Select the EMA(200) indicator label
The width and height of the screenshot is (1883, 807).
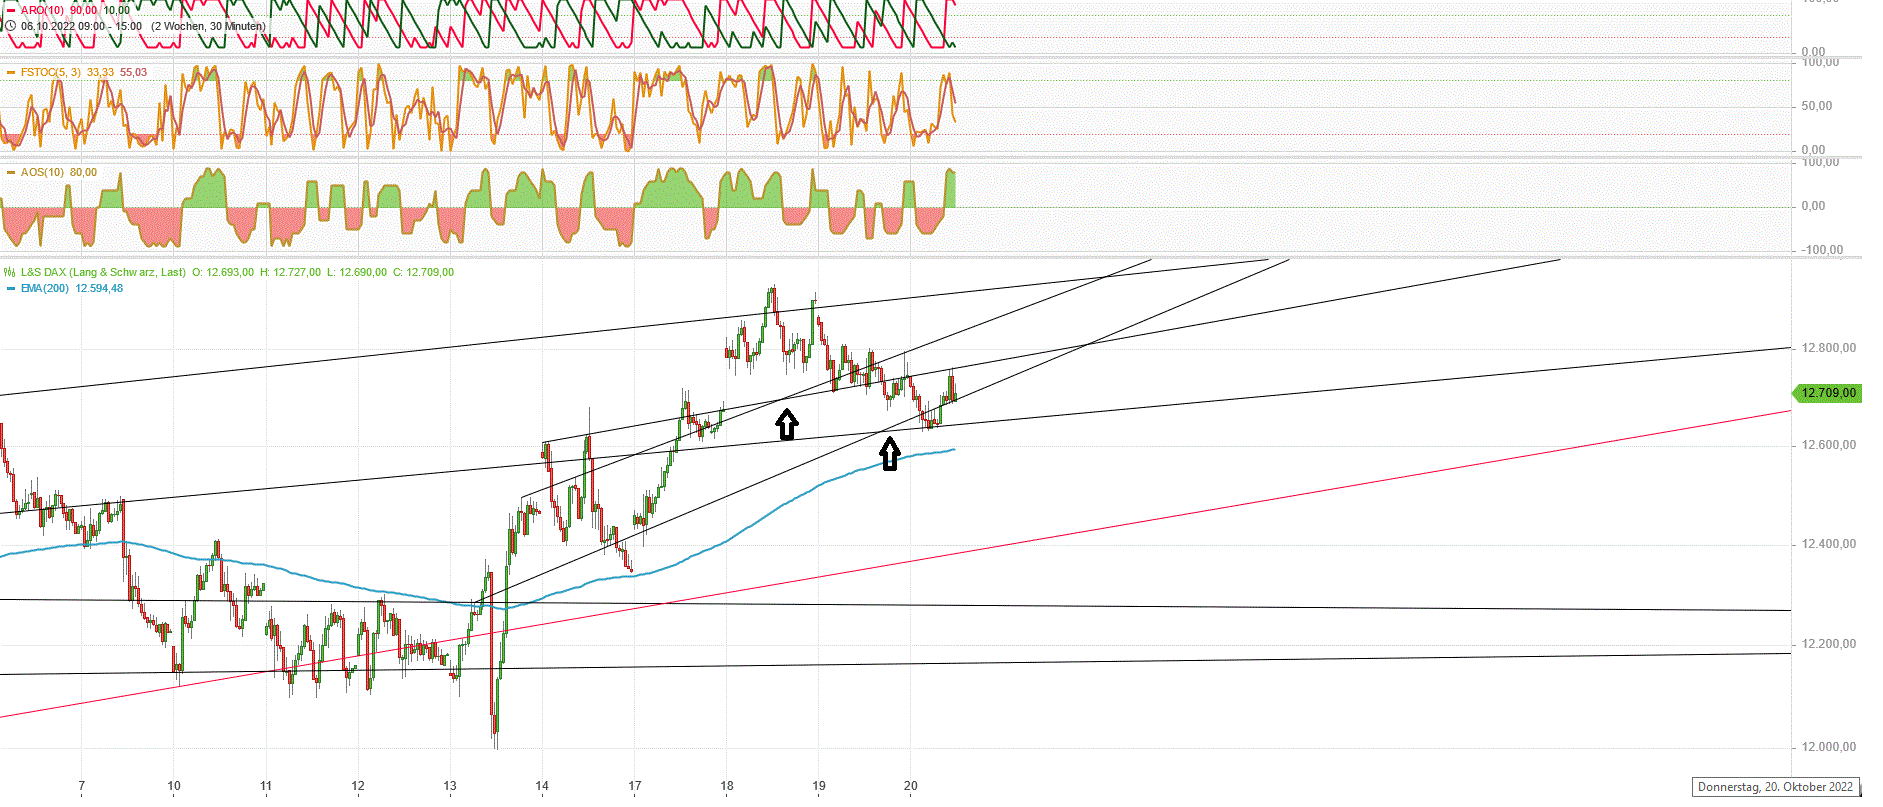point(45,288)
